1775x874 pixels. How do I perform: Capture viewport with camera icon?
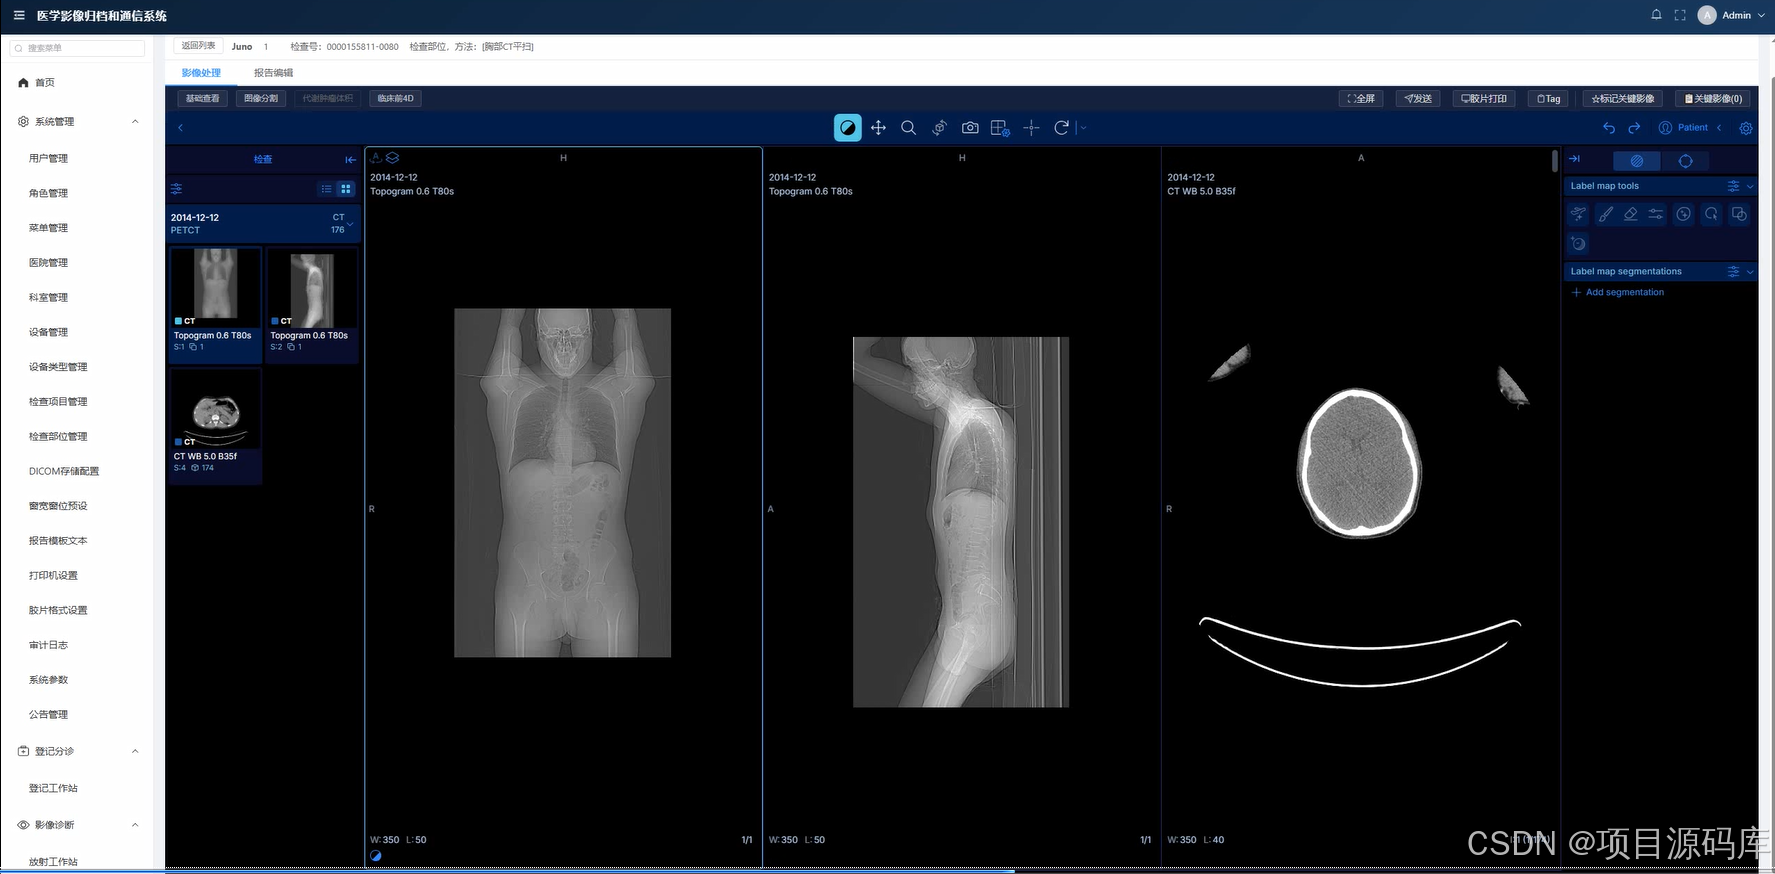click(x=970, y=128)
